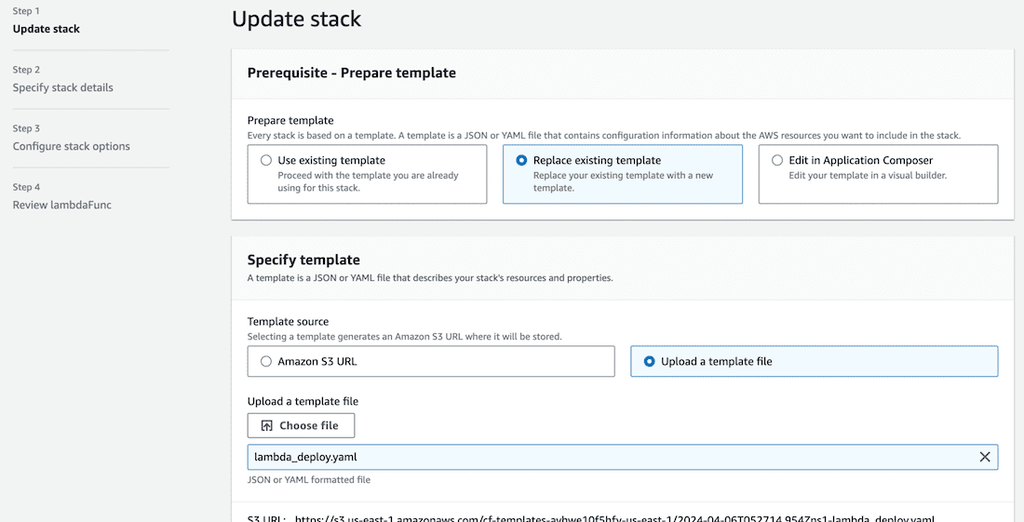Pick the Upload a template file radio option
Screen dimensions: 1024x522
click(x=649, y=361)
